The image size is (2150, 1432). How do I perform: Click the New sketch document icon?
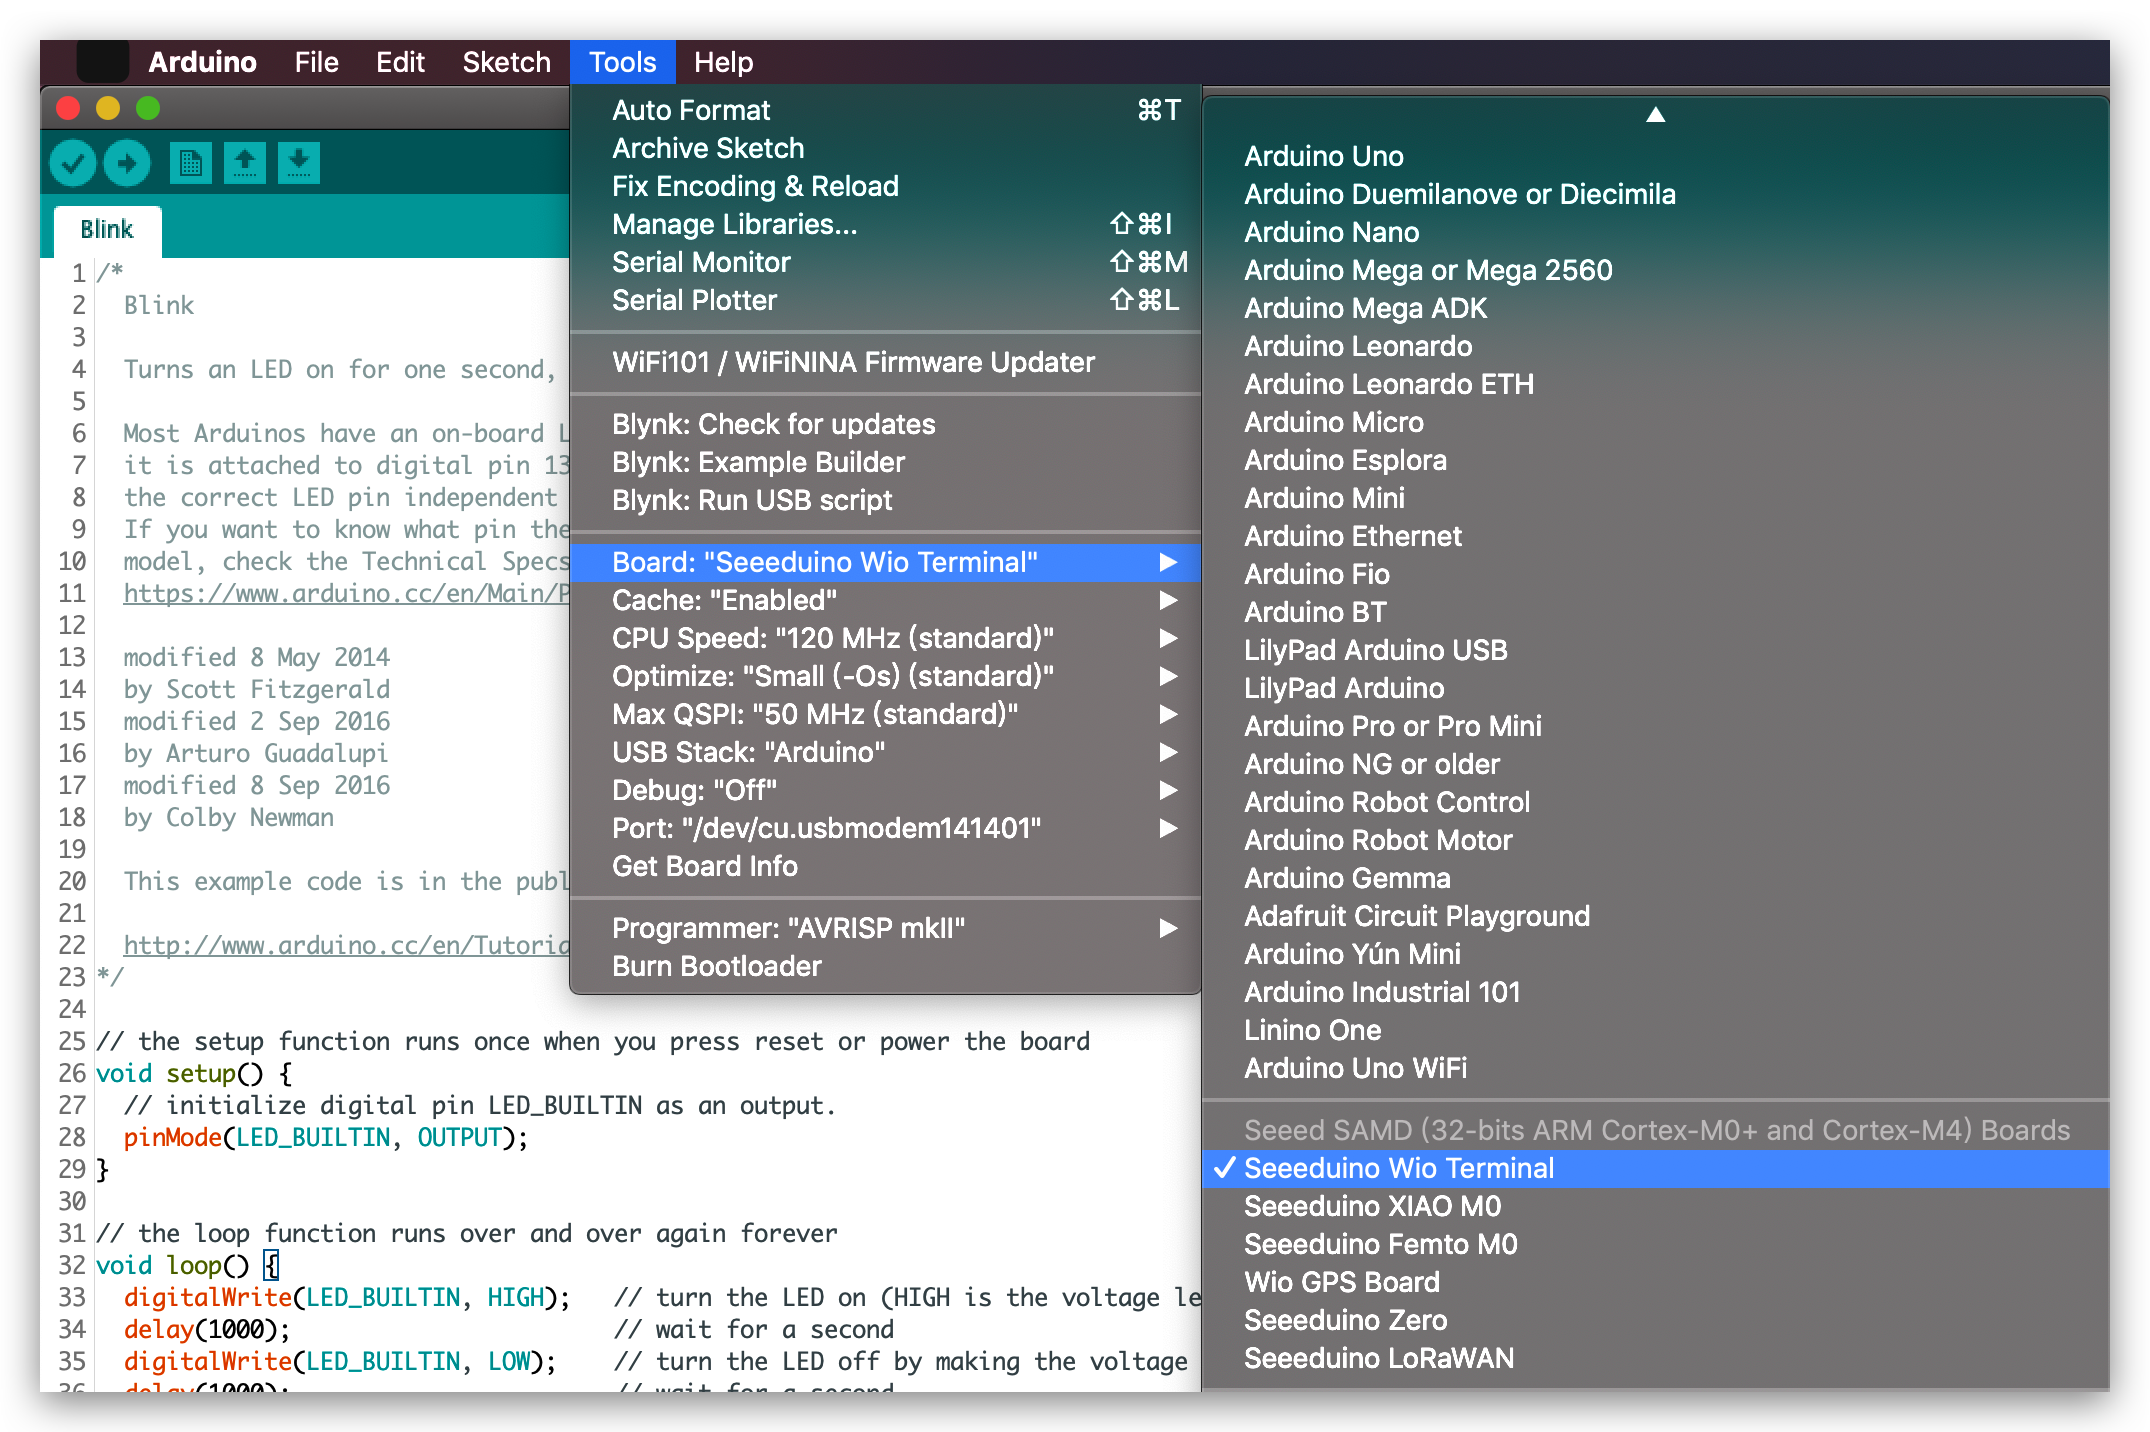190,163
